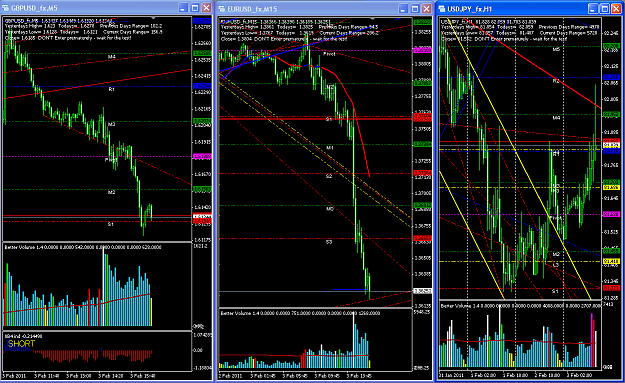Screen dimensions: 625x383
Task: Maximize the EURUSD_fx,M15 chart window
Action: 415,9
